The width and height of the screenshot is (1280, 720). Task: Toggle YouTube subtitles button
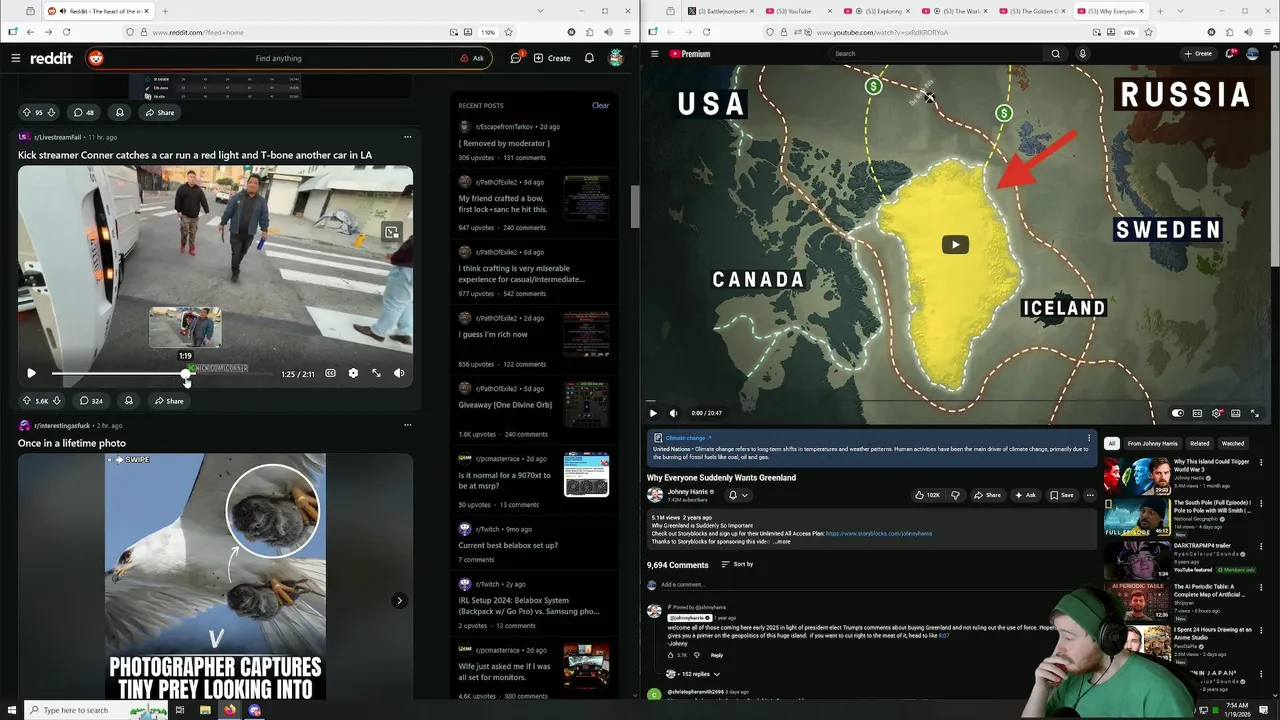coord(1197,413)
